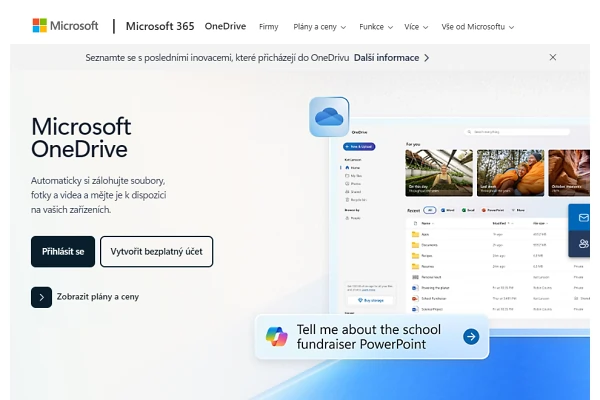Viewport: 600px width, 400px height.
Task: Click the blue arrow send button
Action: [471, 337]
